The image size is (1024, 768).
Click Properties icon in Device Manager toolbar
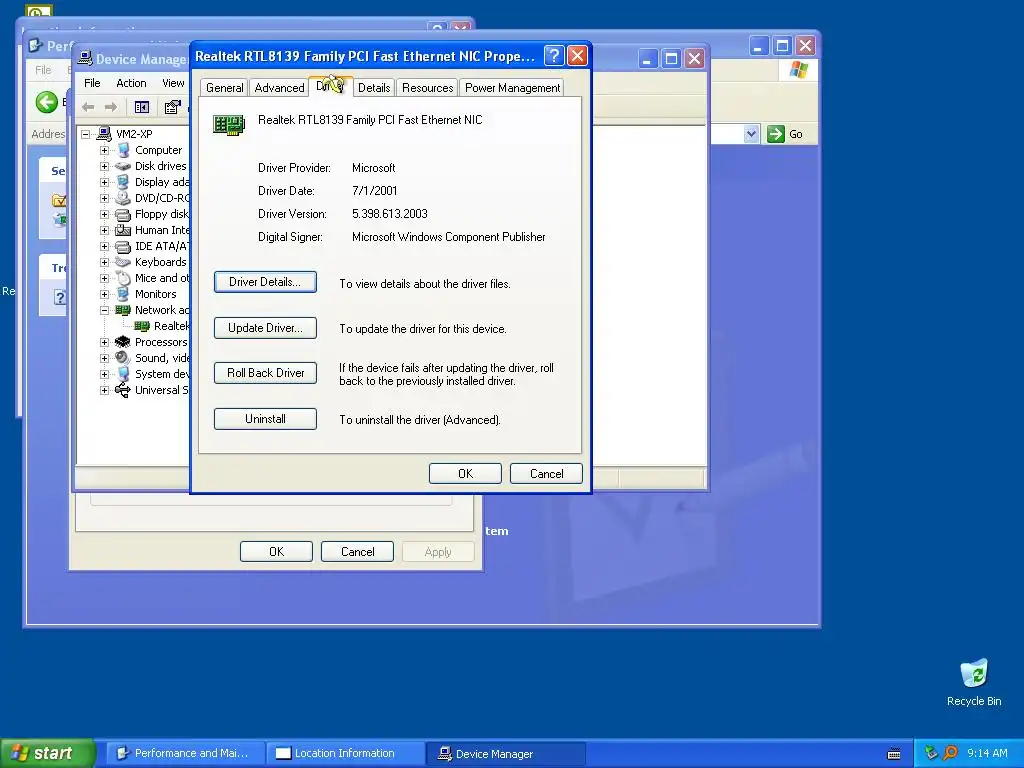point(172,107)
